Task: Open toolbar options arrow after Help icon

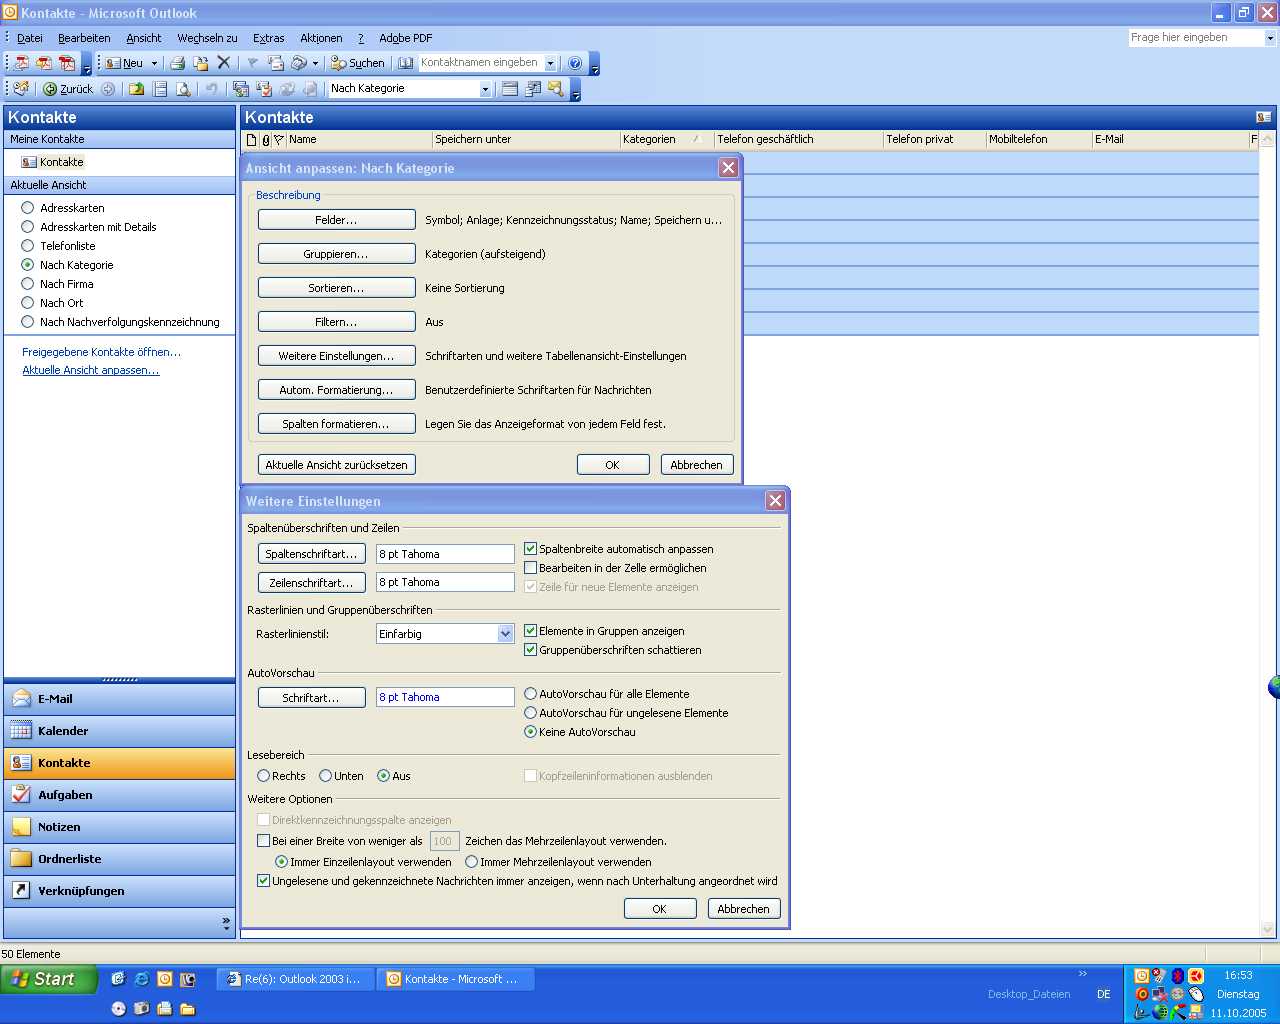Action: click(595, 66)
